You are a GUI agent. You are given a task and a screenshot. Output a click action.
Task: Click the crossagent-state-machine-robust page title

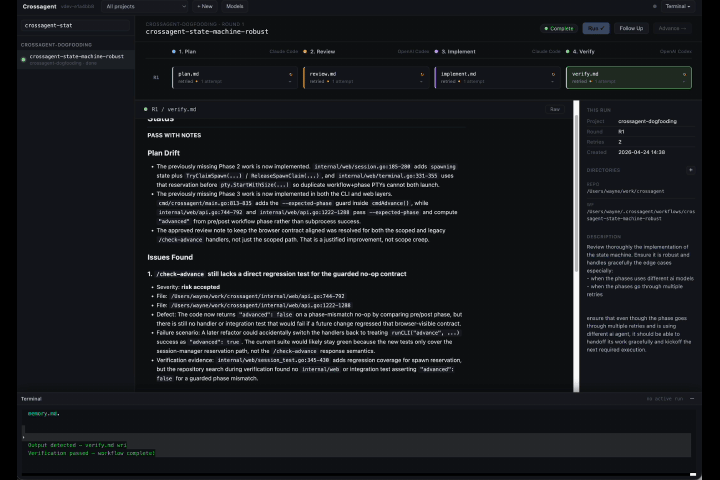207,32
